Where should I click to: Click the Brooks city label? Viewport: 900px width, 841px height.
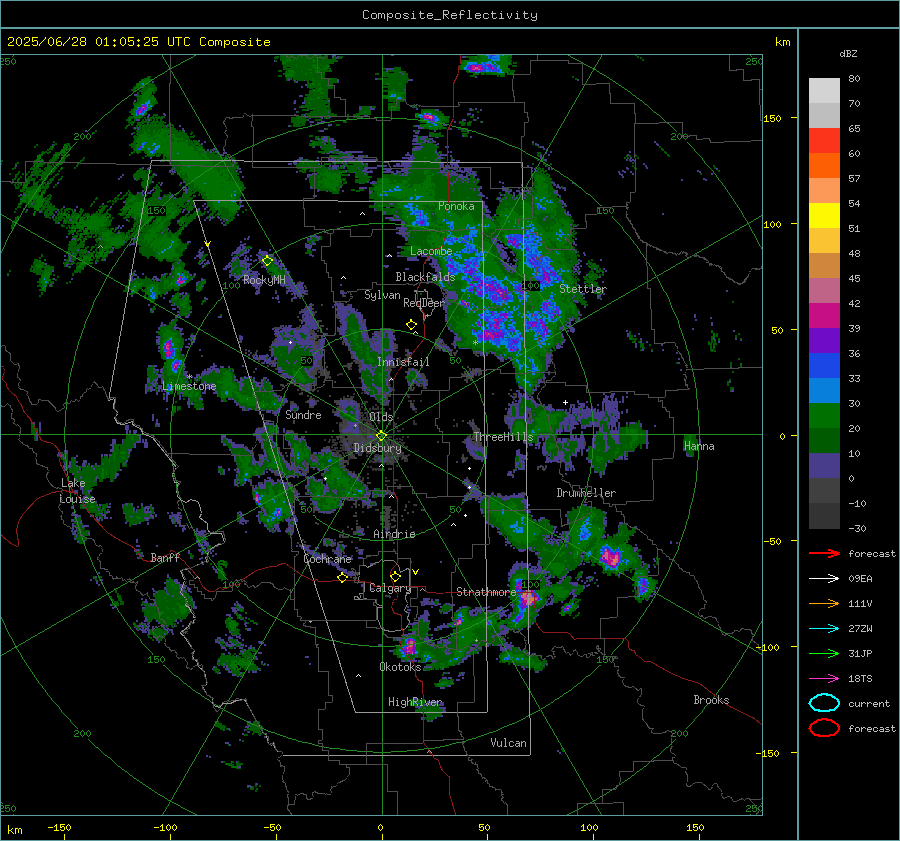click(711, 700)
